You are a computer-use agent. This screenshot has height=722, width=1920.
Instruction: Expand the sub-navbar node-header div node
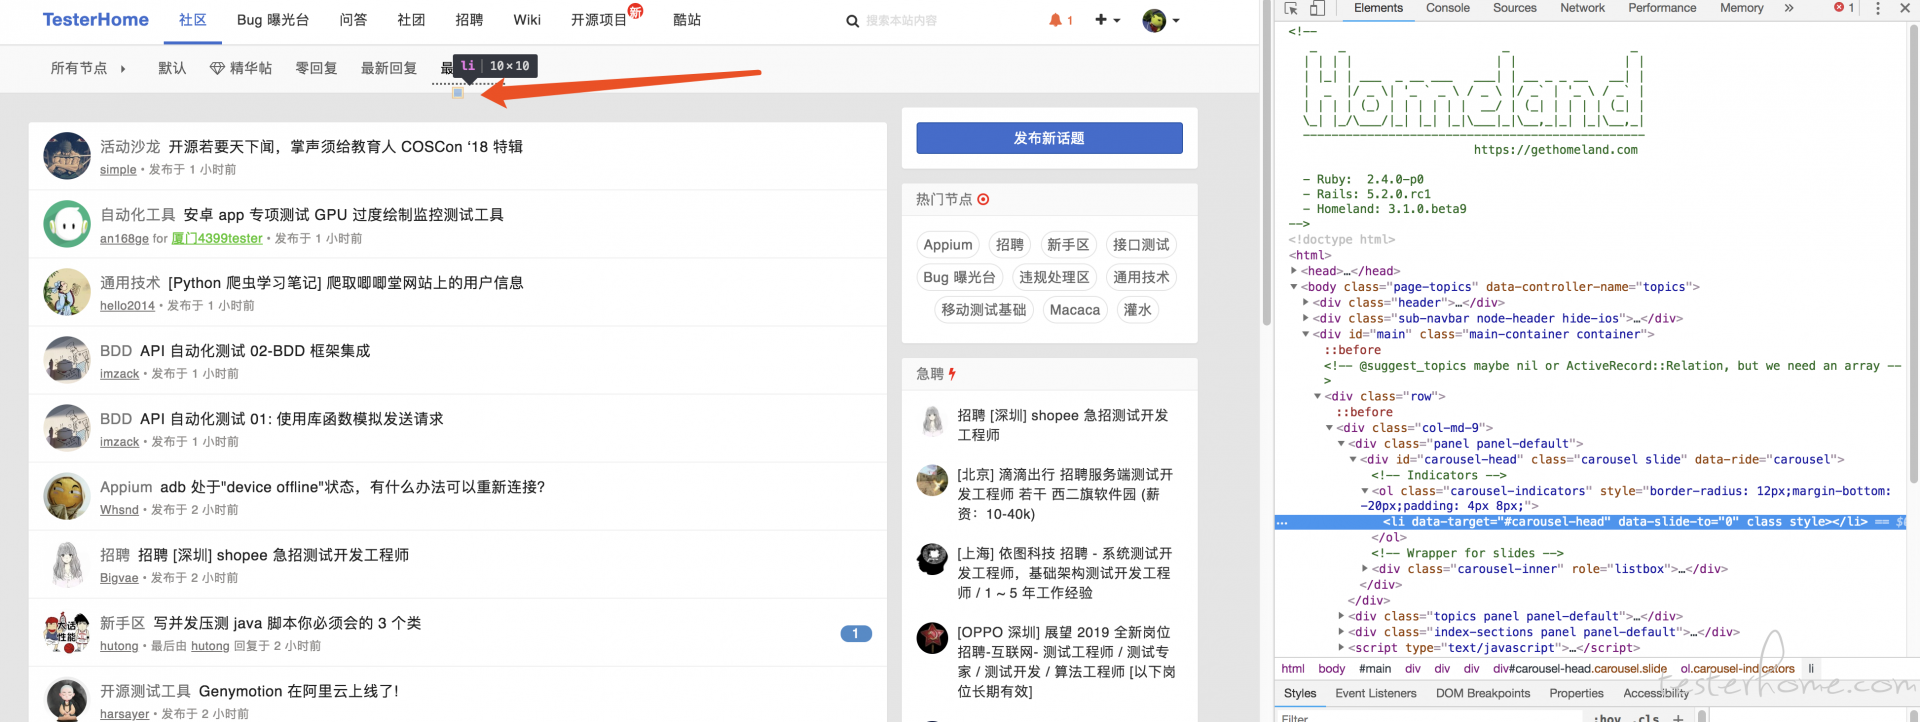click(x=1306, y=319)
